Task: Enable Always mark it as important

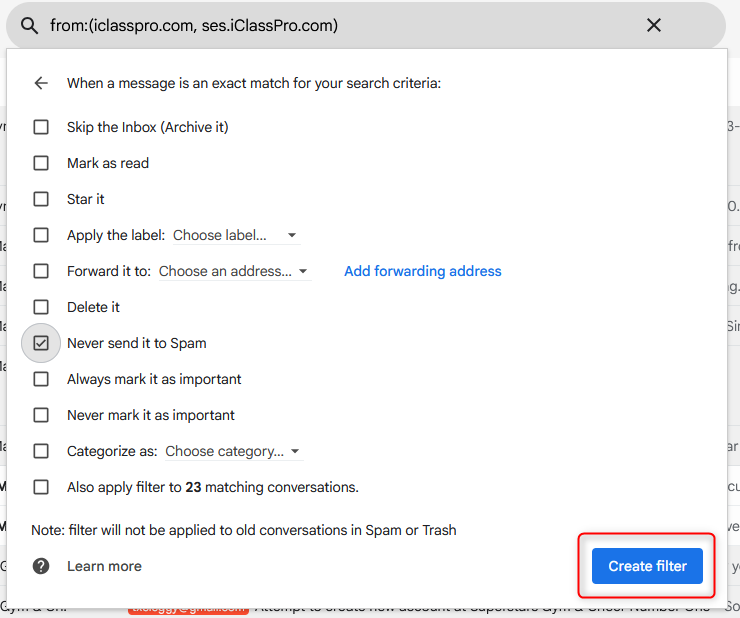Action: pos(41,379)
